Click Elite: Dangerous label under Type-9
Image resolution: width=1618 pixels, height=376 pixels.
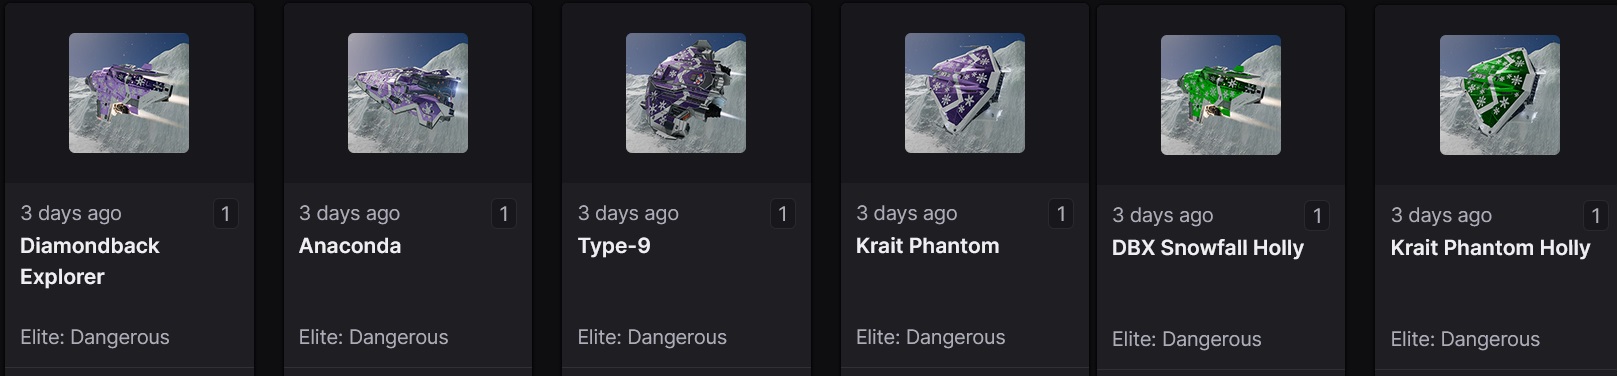pos(652,337)
